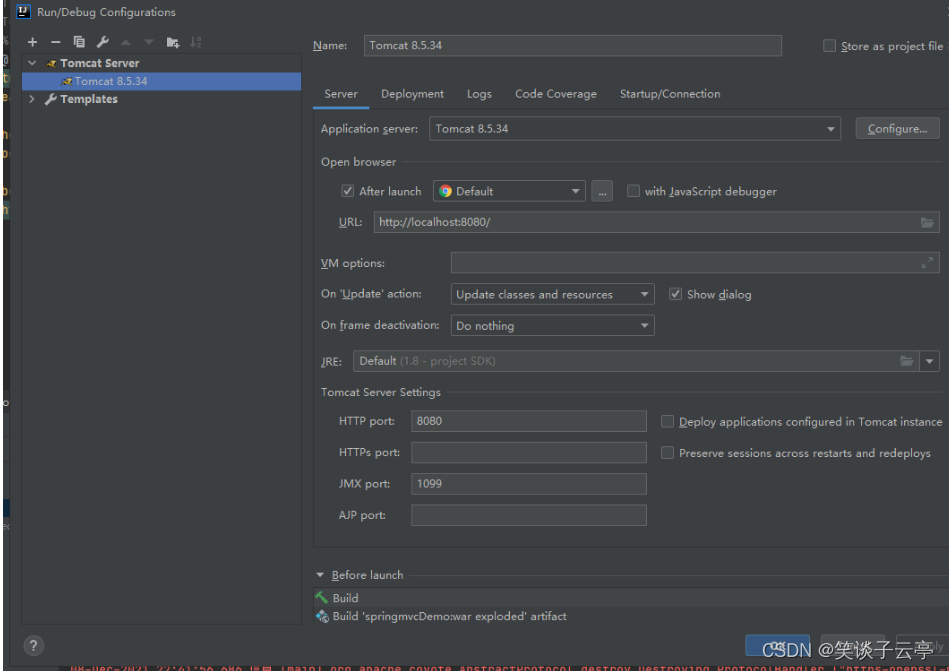Click the HTTPs port field
Viewport: 949px width, 671px height.
click(528, 452)
